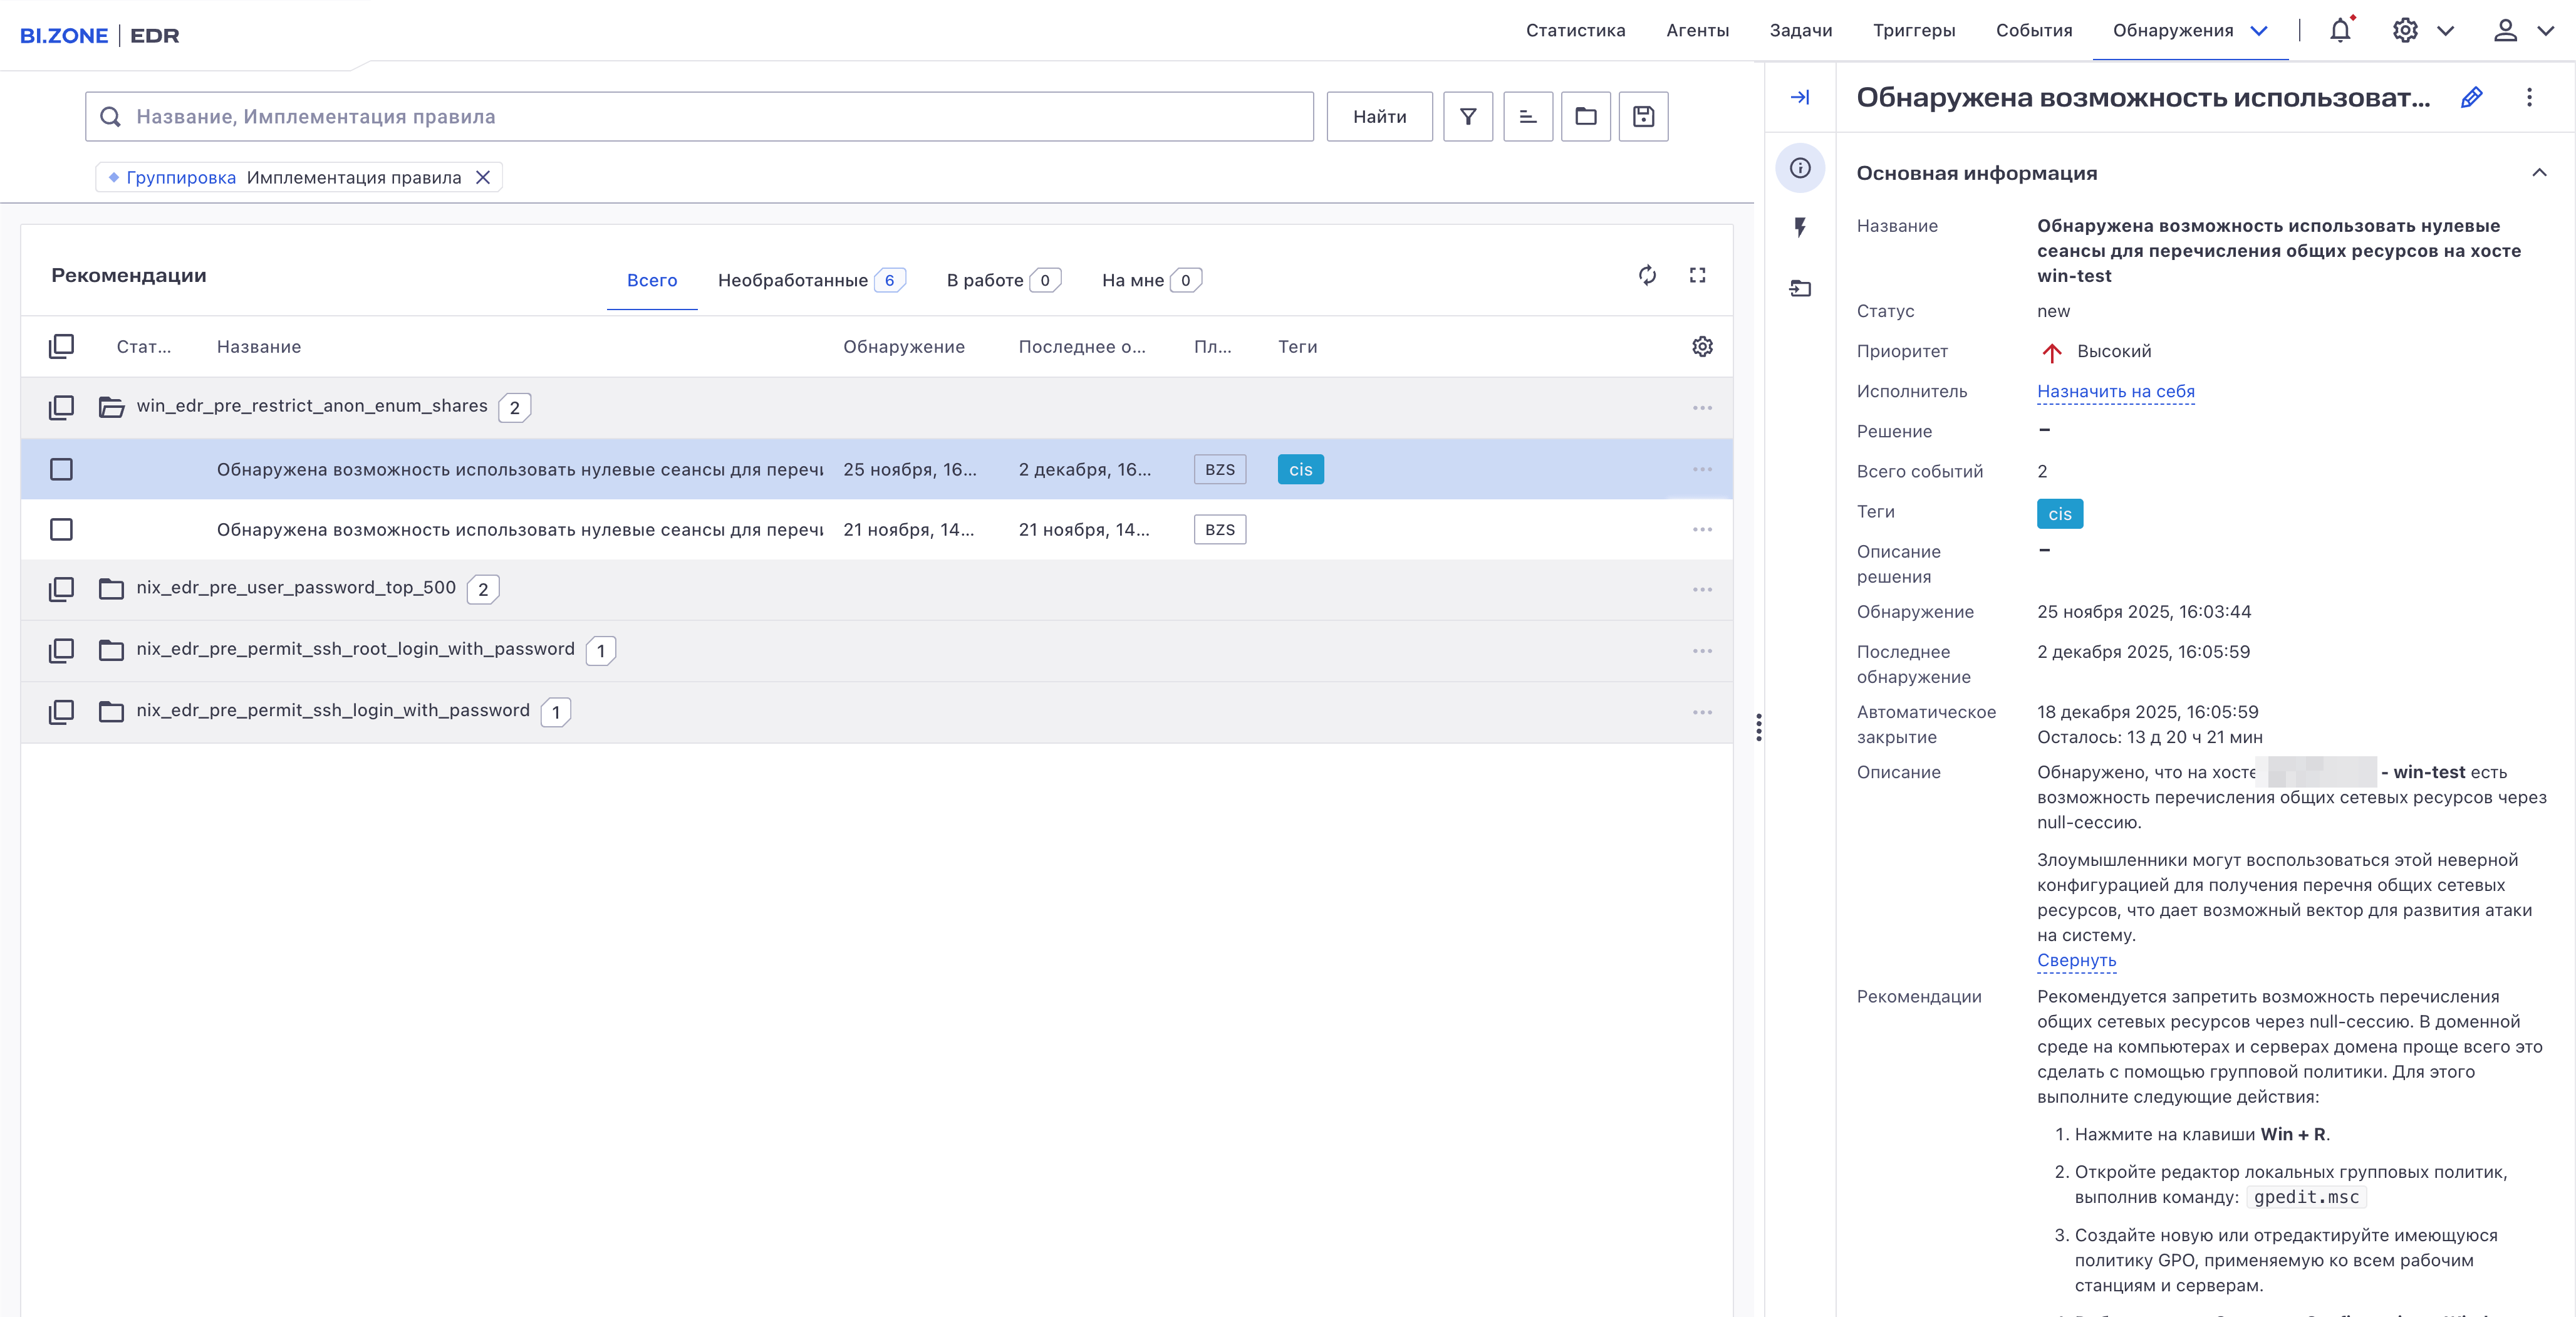Refresh the recommendations list
2576x1317 pixels.
1647,275
